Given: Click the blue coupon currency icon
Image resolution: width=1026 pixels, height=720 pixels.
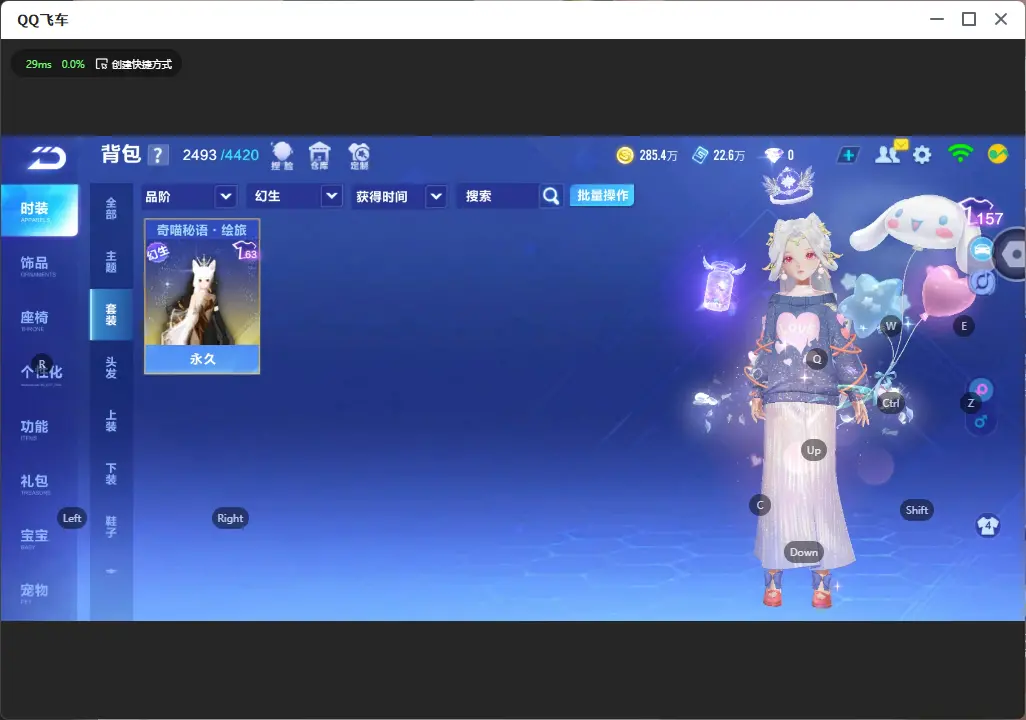Looking at the screenshot, I should 700,155.
